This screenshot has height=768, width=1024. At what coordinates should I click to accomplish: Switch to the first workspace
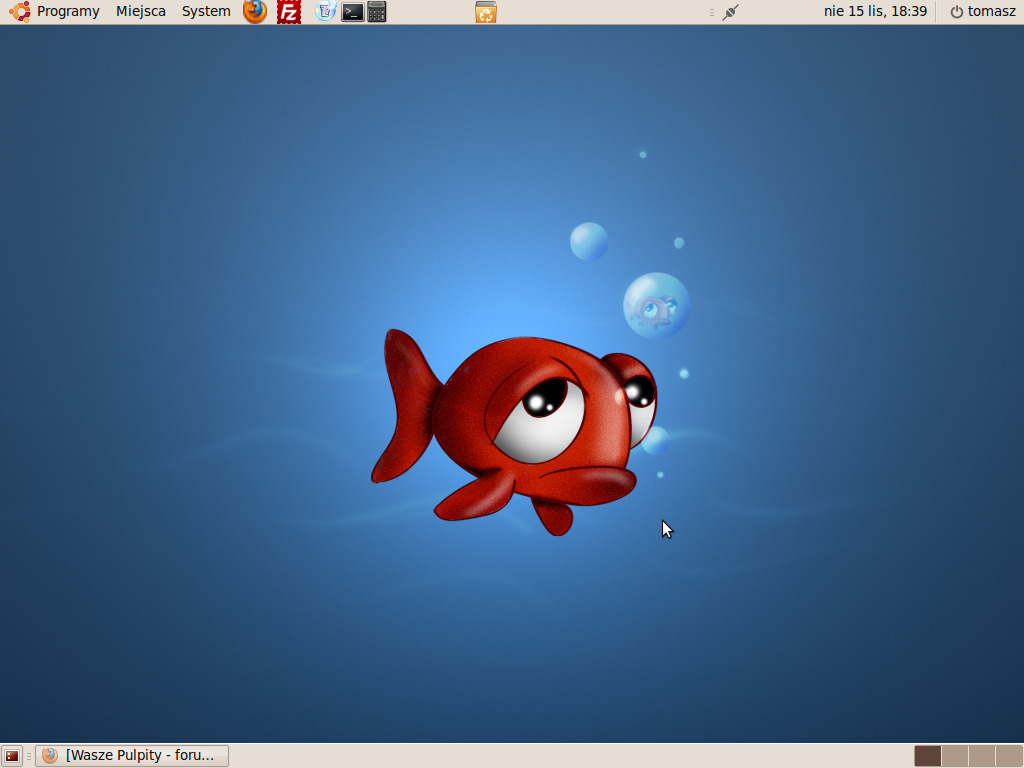[928, 756]
